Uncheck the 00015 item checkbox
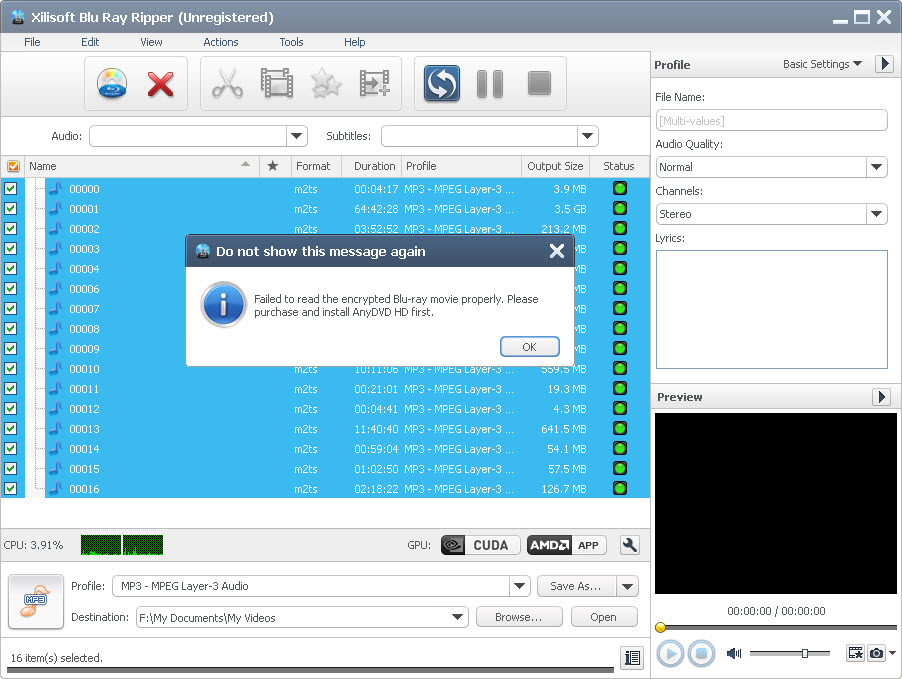The height and width of the screenshot is (679, 902). tap(10, 469)
